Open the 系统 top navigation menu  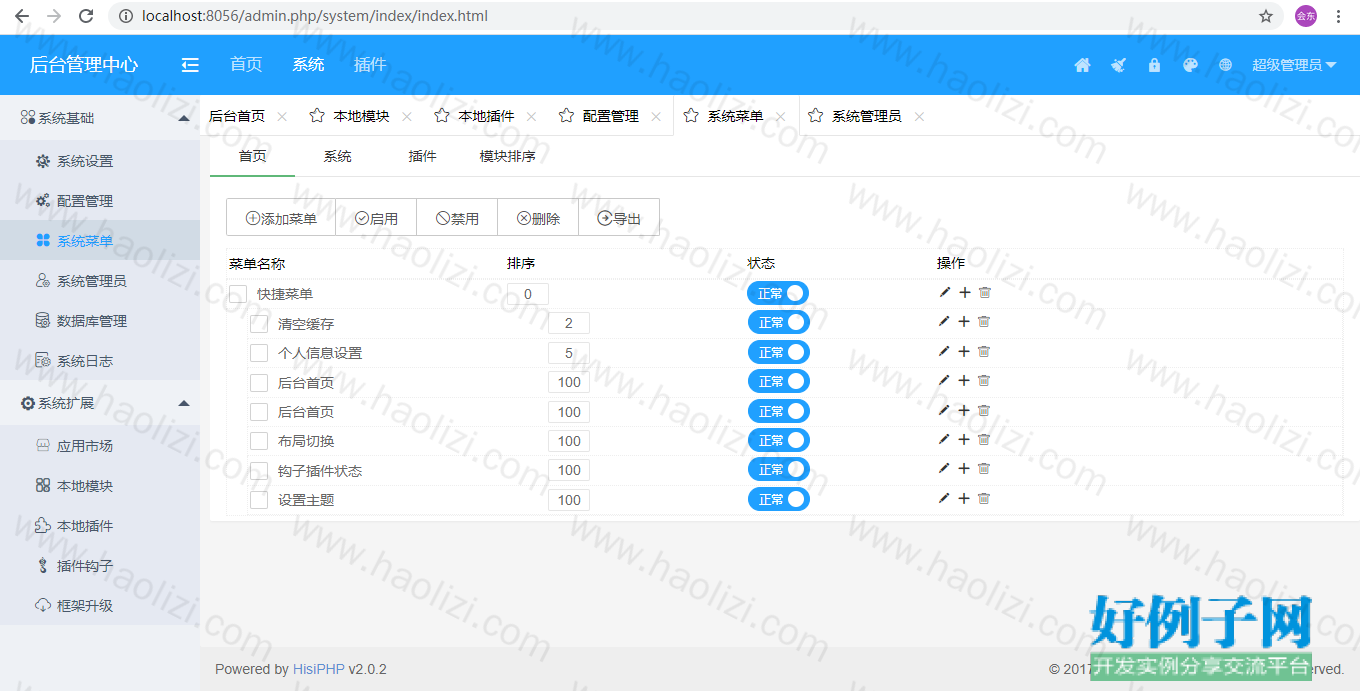click(308, 65)
